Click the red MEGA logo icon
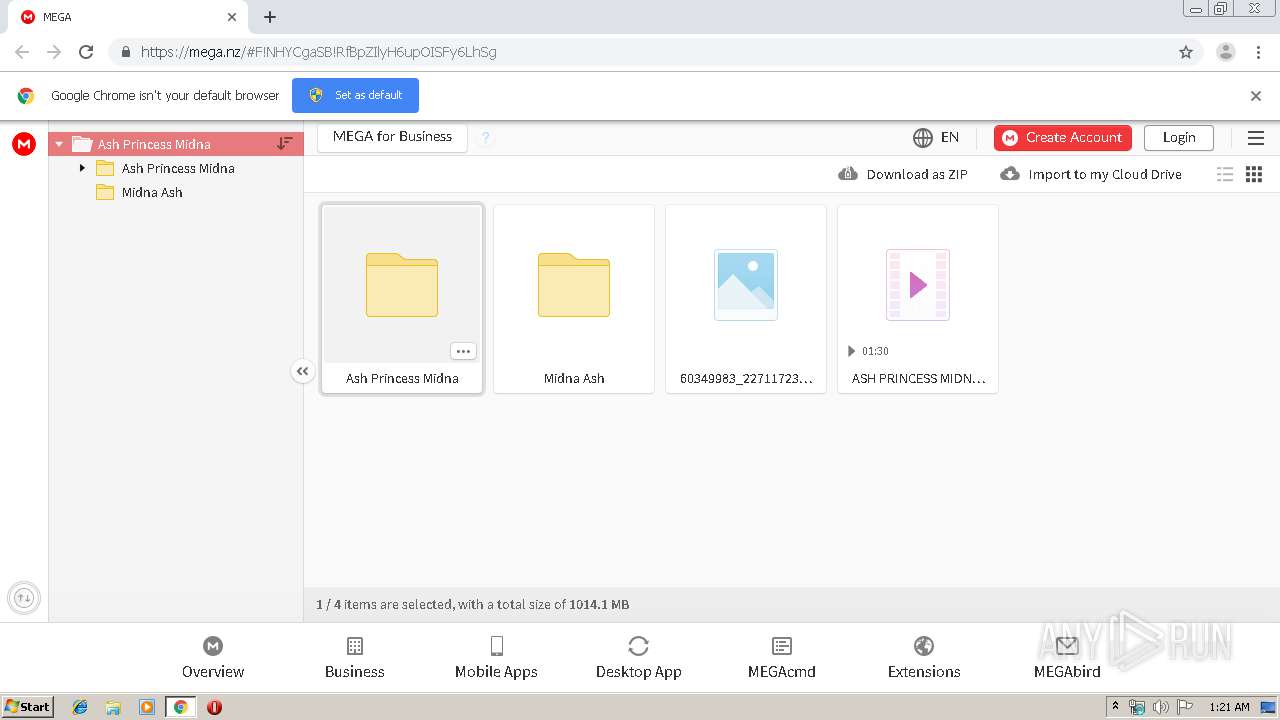 (24, 144)
